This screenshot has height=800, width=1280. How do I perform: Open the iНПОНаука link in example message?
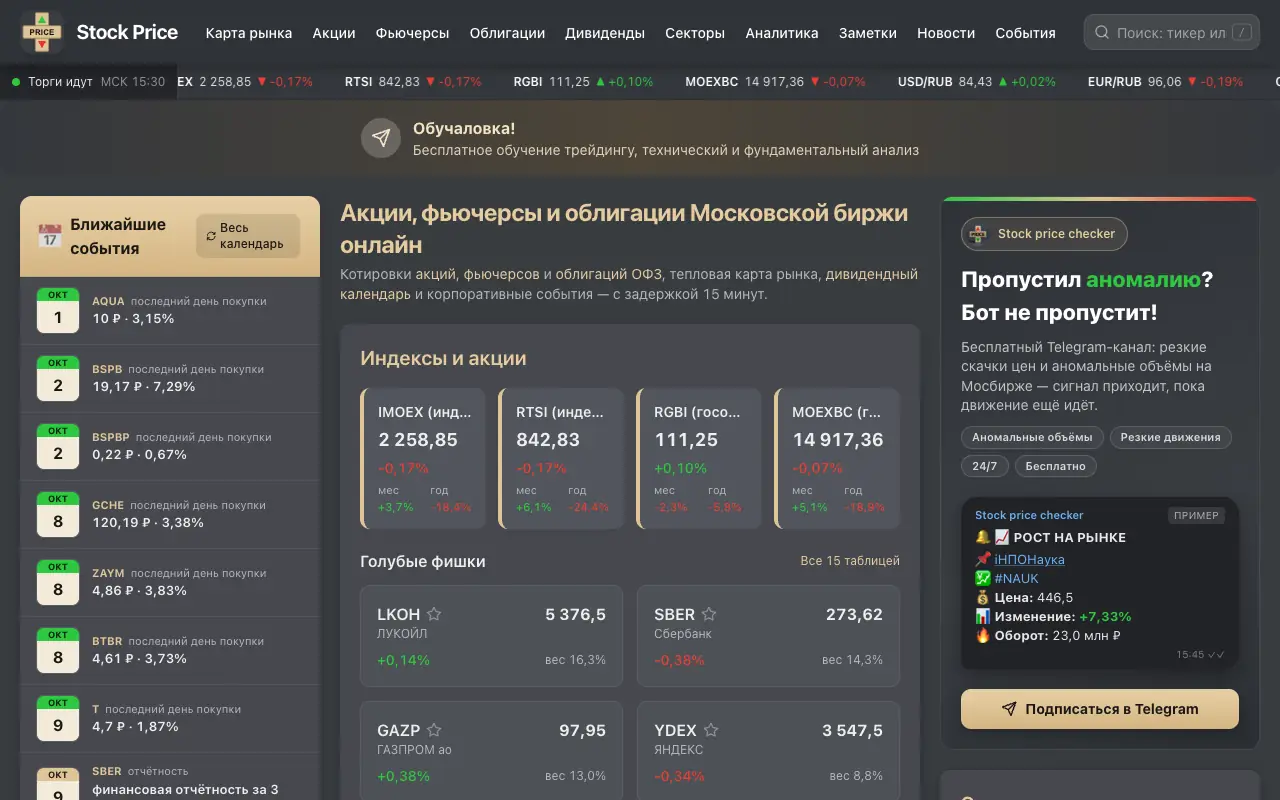(1029, 560)
